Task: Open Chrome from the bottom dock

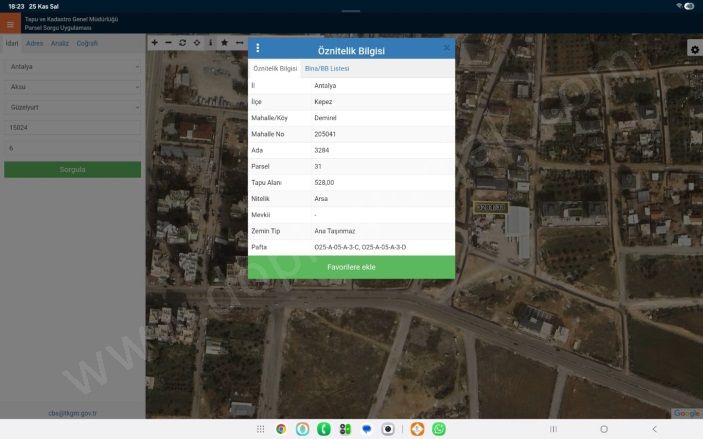Action: pos(281,429)
